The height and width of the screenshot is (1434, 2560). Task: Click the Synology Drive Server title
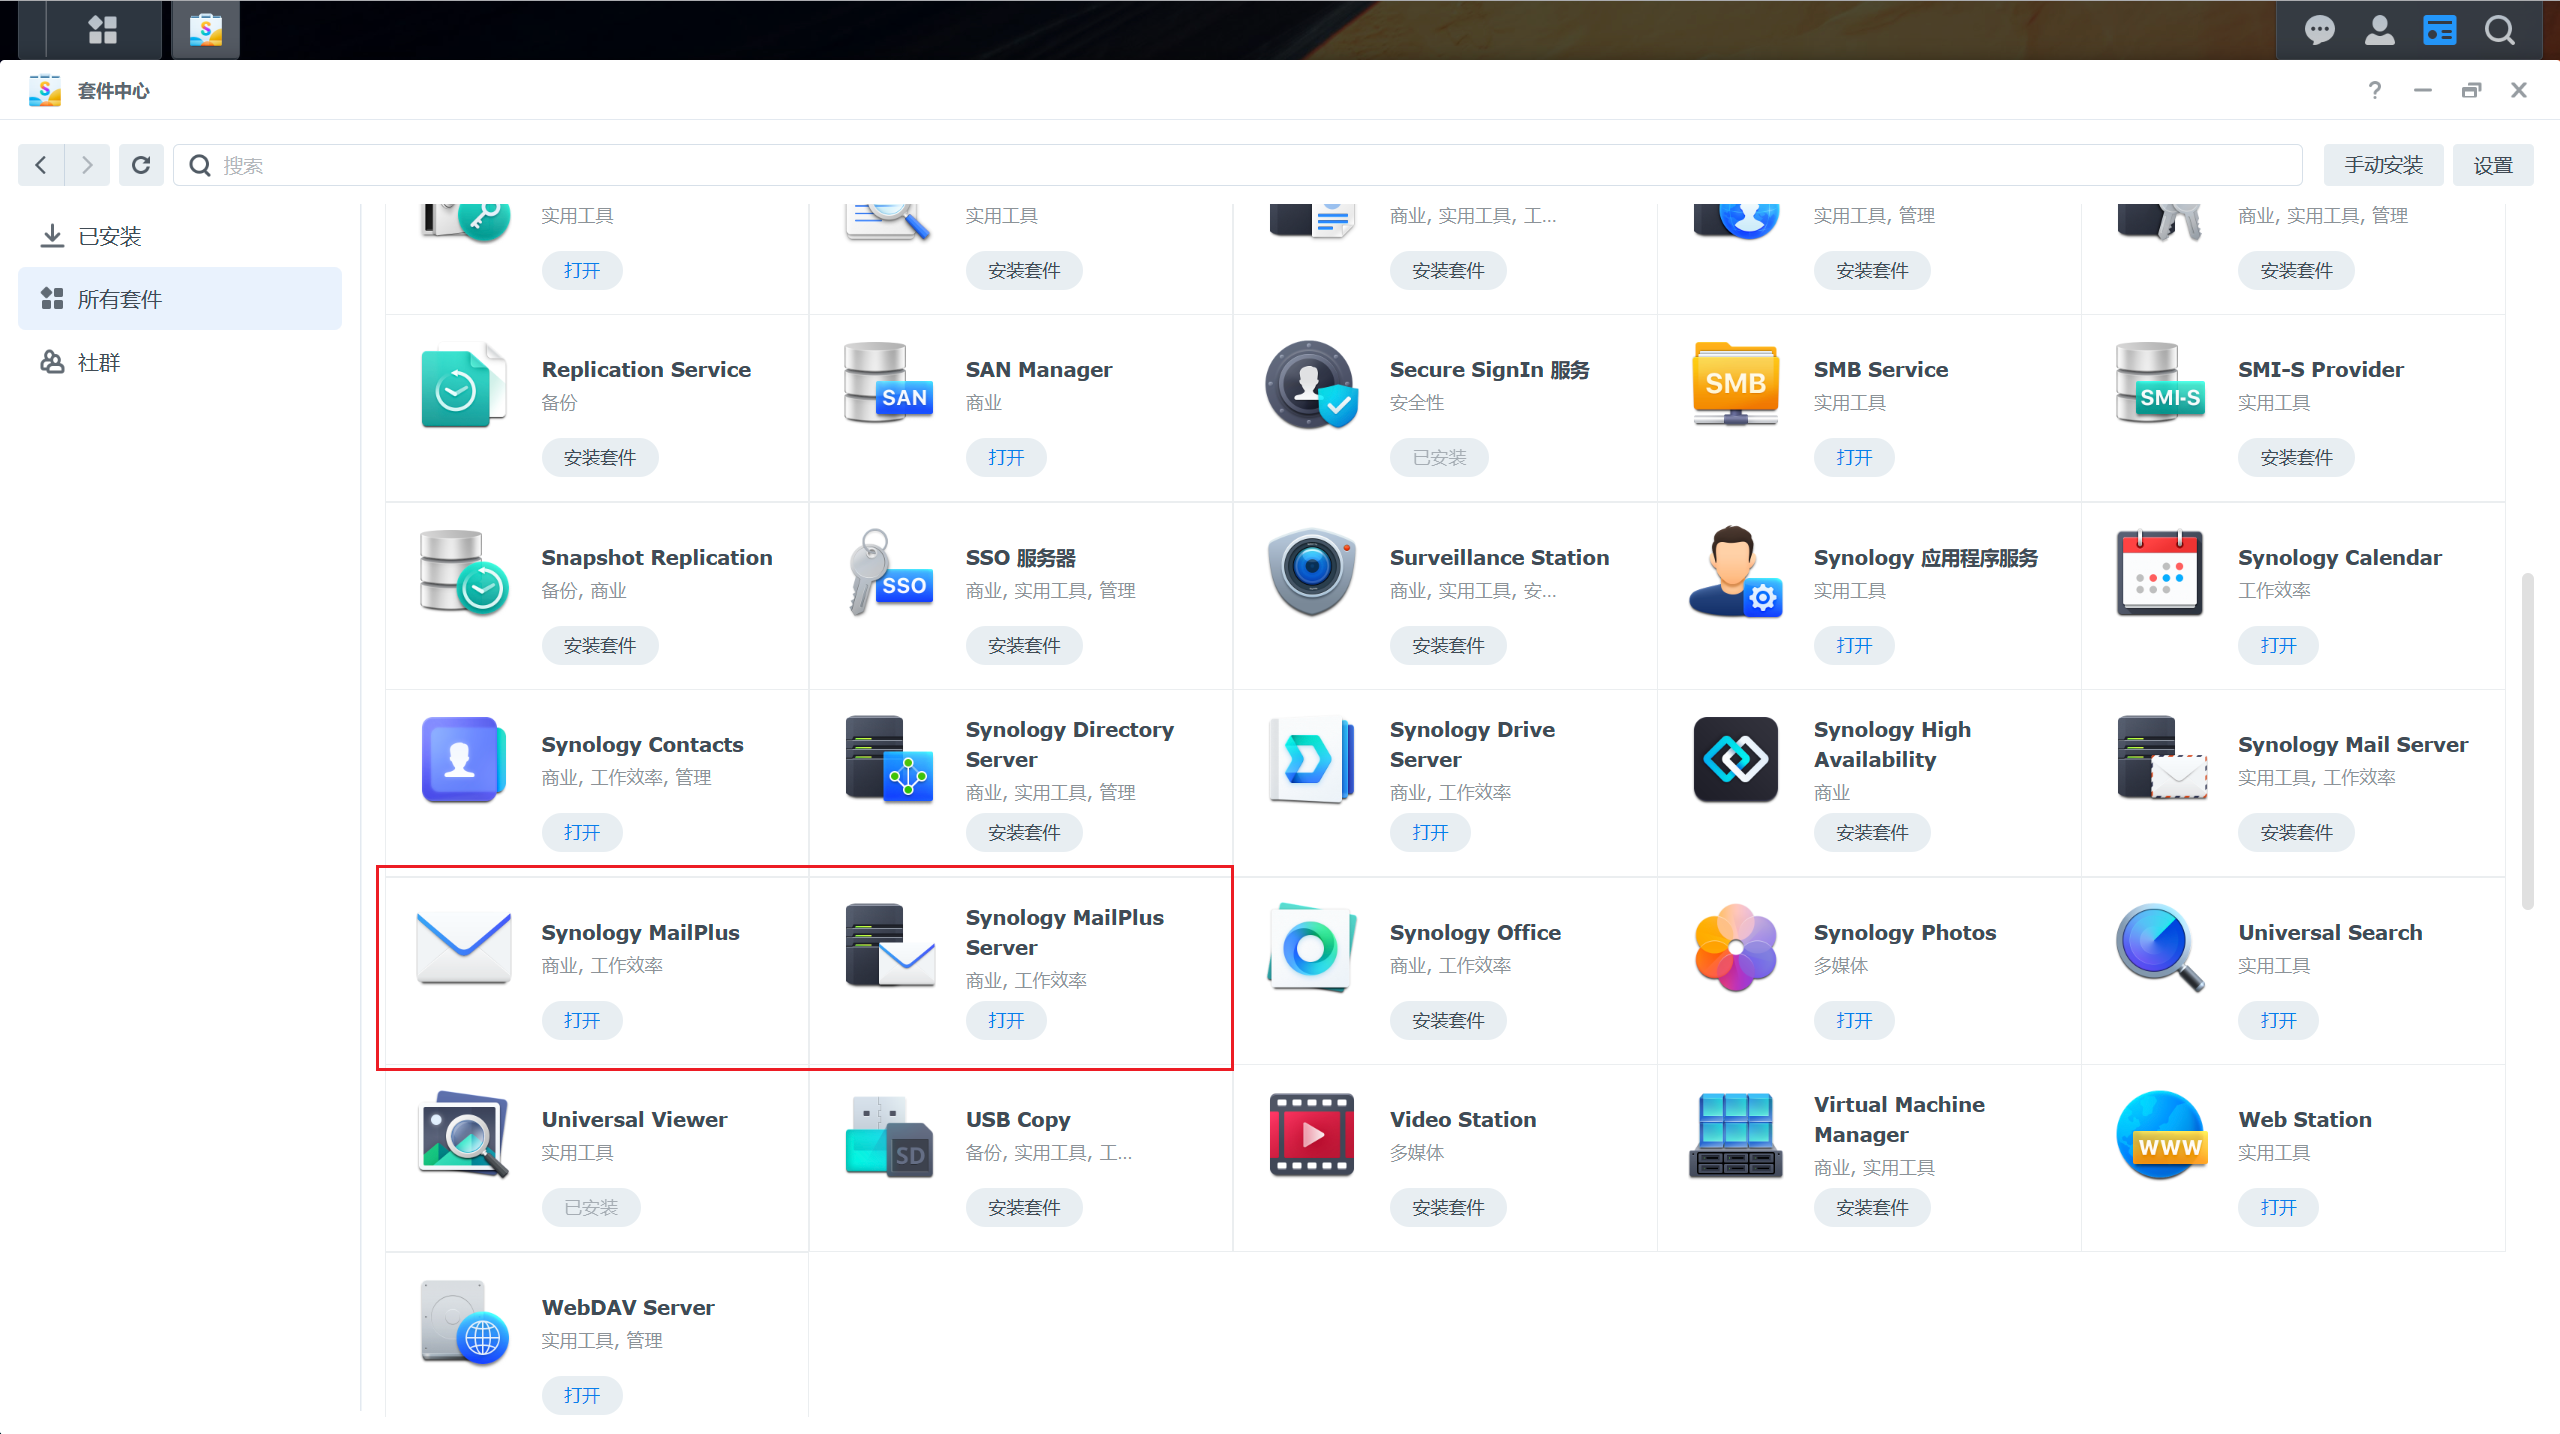coord(1472,745)
